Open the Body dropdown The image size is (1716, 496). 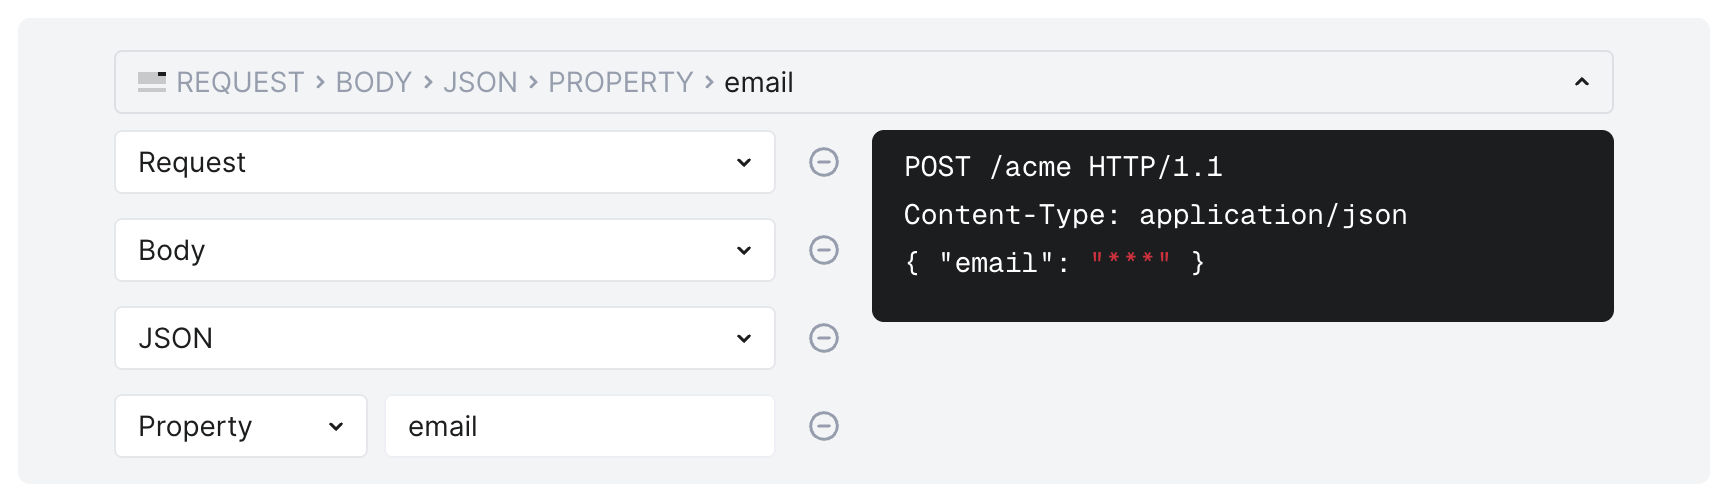[x=444, y=250]
